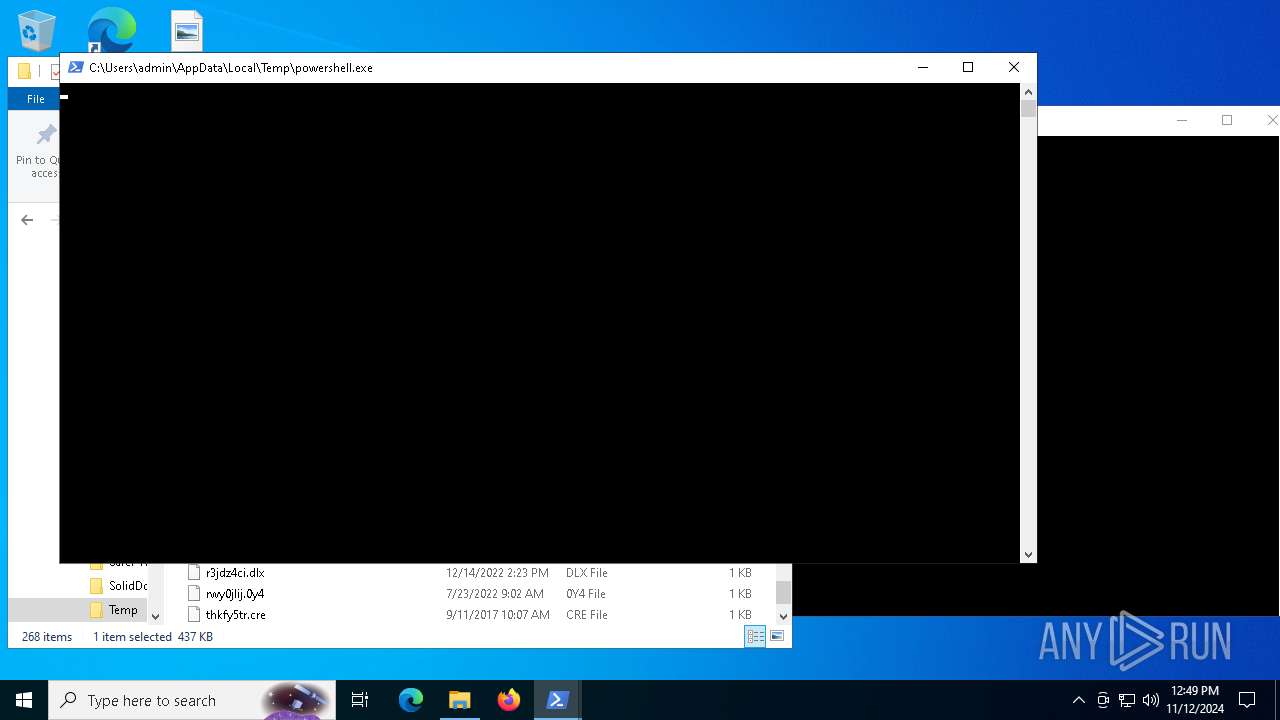Open Task View from the taskbar
Image resolution: width=1280 pixels, height=720 pixels.
(360, 700)
